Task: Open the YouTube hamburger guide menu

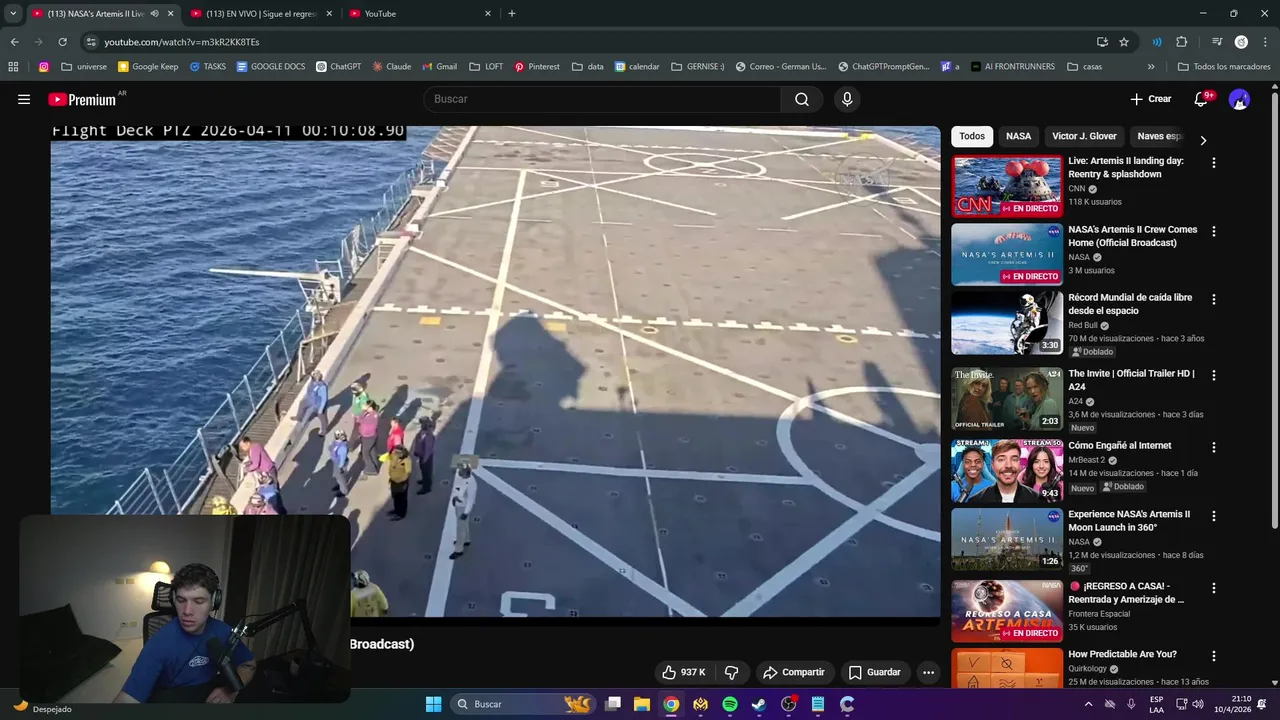Action: point(24,99)
